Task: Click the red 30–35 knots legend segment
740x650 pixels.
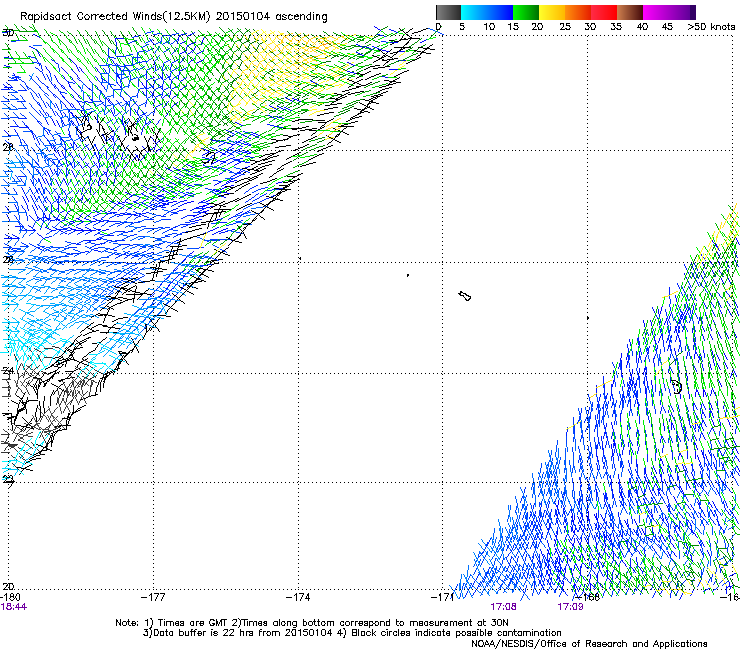Action: (604, 12)
